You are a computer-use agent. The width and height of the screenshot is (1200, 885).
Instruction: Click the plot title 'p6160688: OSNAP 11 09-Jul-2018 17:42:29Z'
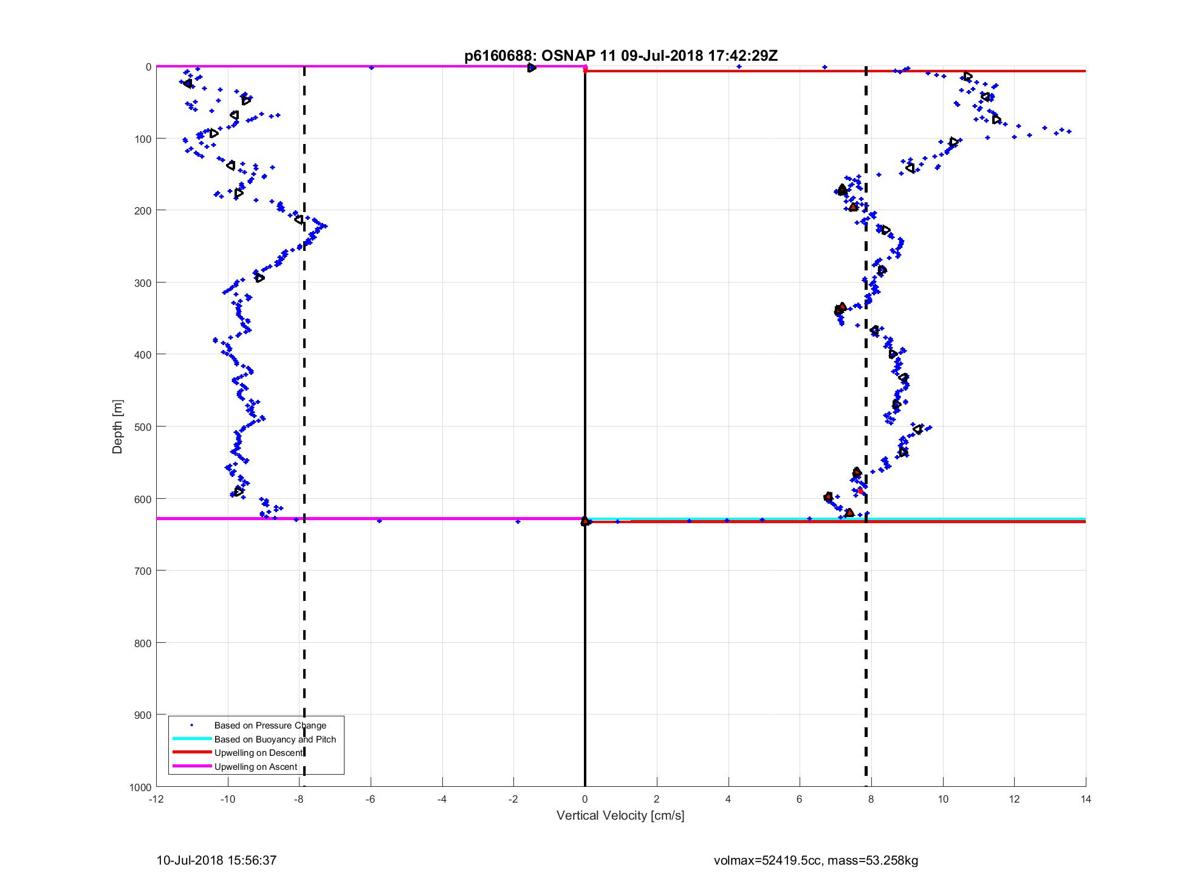click(620, 56)
